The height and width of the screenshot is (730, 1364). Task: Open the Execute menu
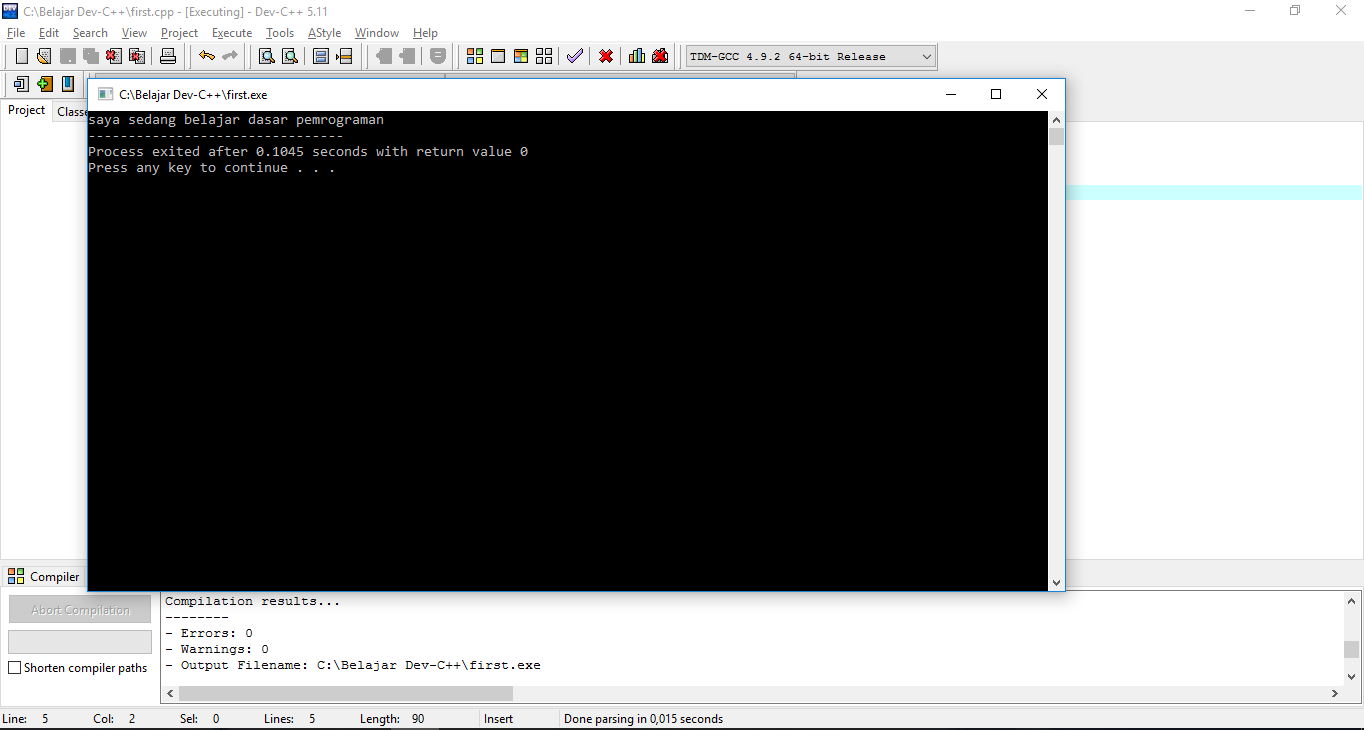231,32
